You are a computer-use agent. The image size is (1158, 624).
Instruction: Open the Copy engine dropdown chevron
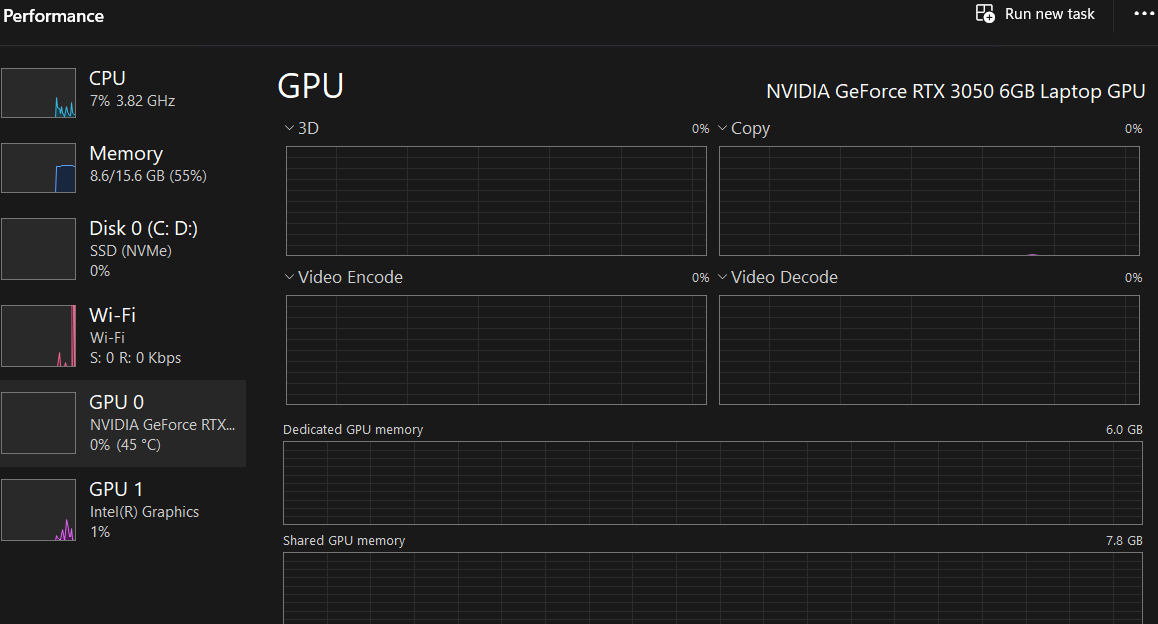tap(722, 128)
